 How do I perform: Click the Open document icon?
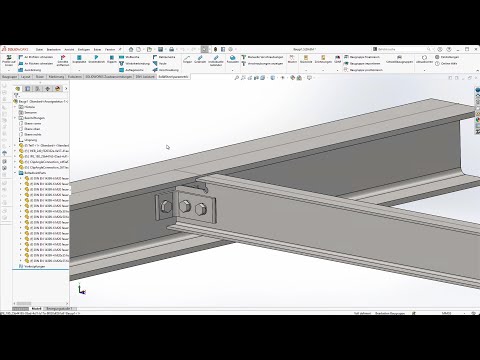click(149, 49)
